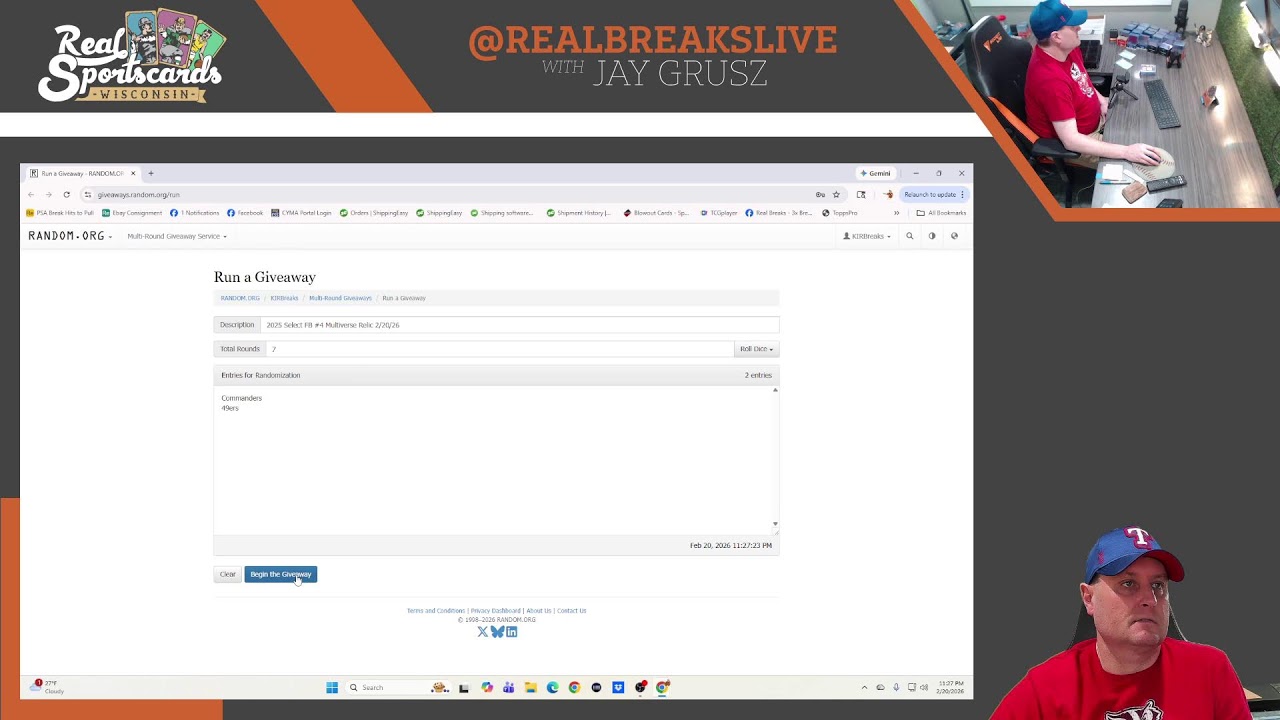Open File Explorer from the taskbar
This screenshot has width=1280, height=720.
click(531, 688)
